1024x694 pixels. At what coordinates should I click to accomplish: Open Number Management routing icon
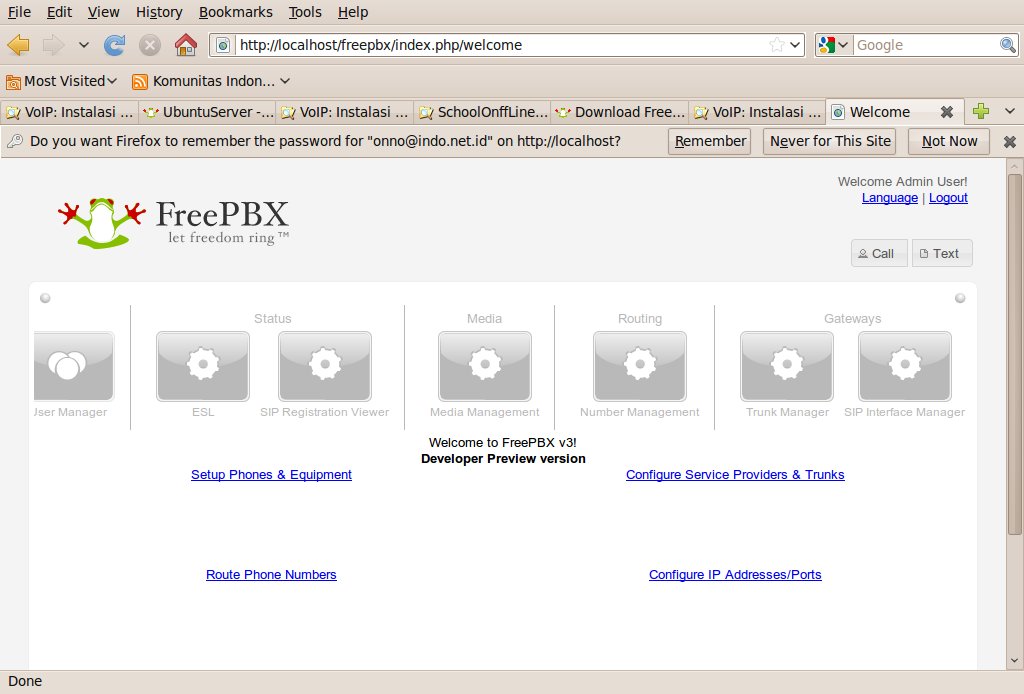pyautogui.click(x=640, y=366)
